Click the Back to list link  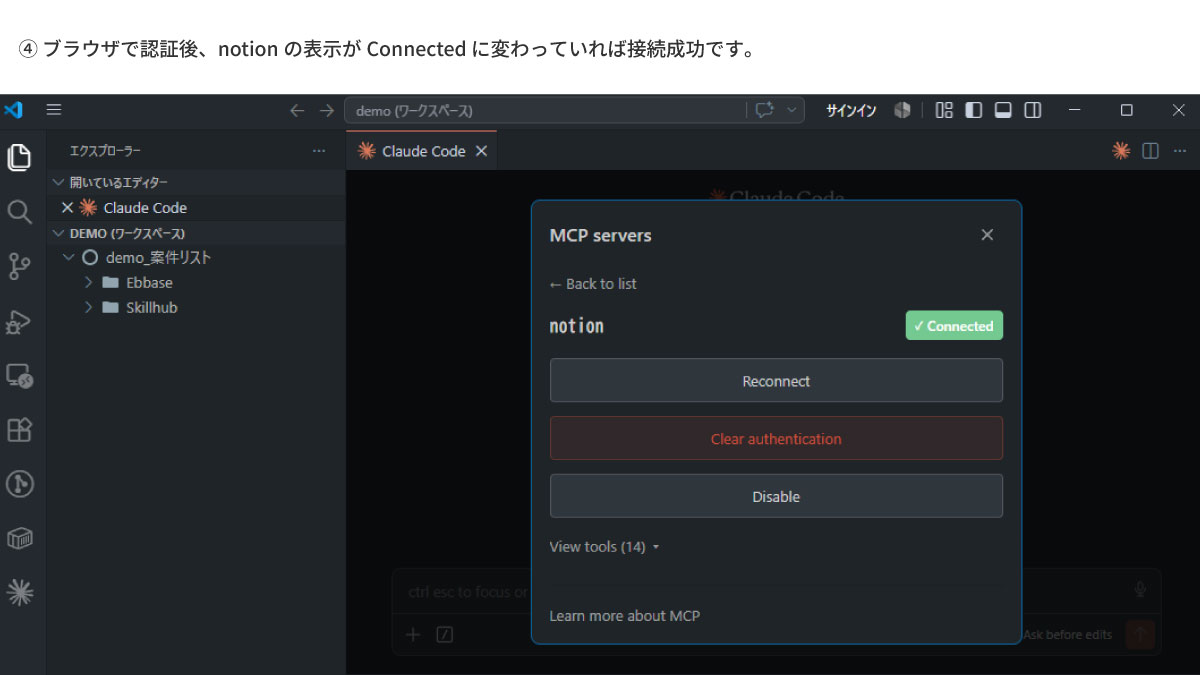[593, 284]
